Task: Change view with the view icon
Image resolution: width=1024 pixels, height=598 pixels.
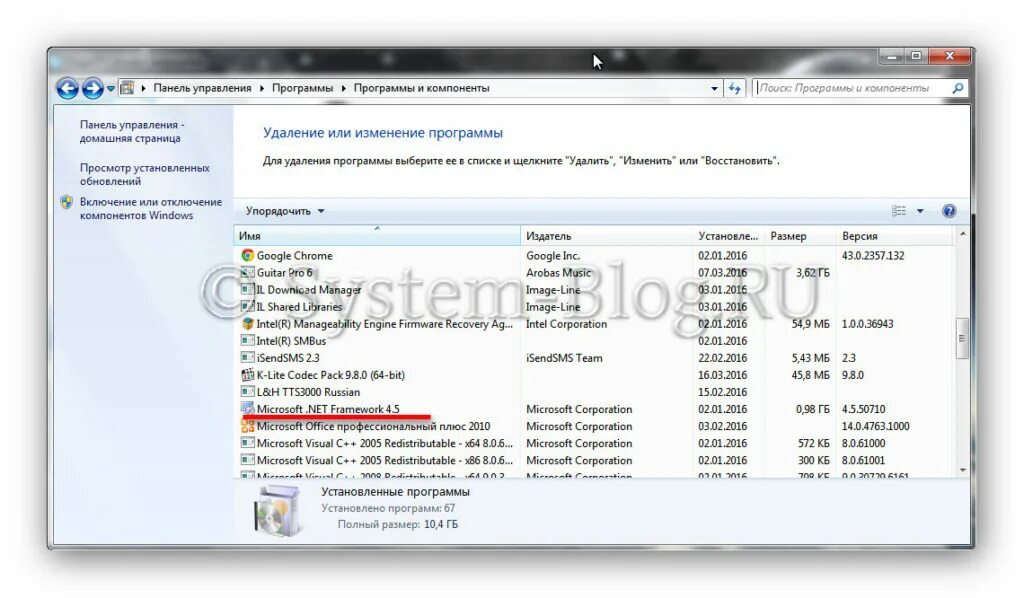Action: (899, 211)
